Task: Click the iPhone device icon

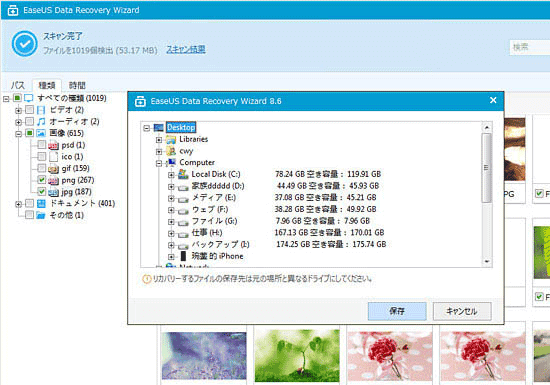Action: pos(183,256)
